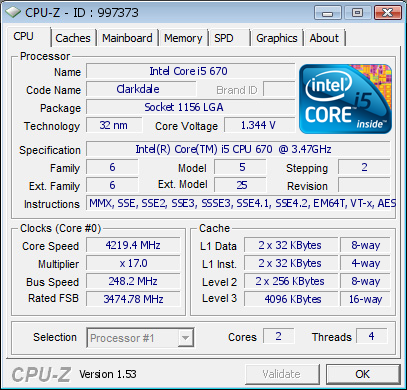Click the Processor selection dropdown arrow

click(185, 338)
